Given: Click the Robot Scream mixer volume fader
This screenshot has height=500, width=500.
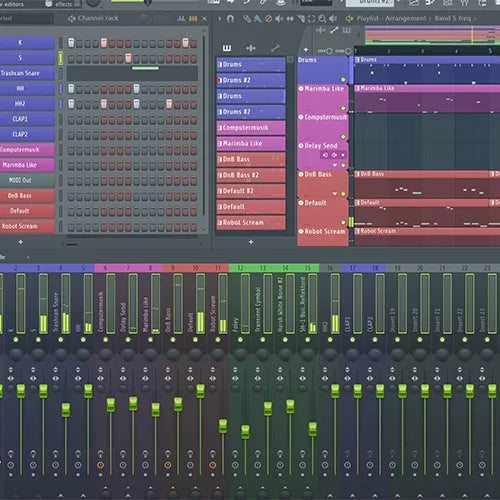Looking at the screenshot, I should point(223,427).
